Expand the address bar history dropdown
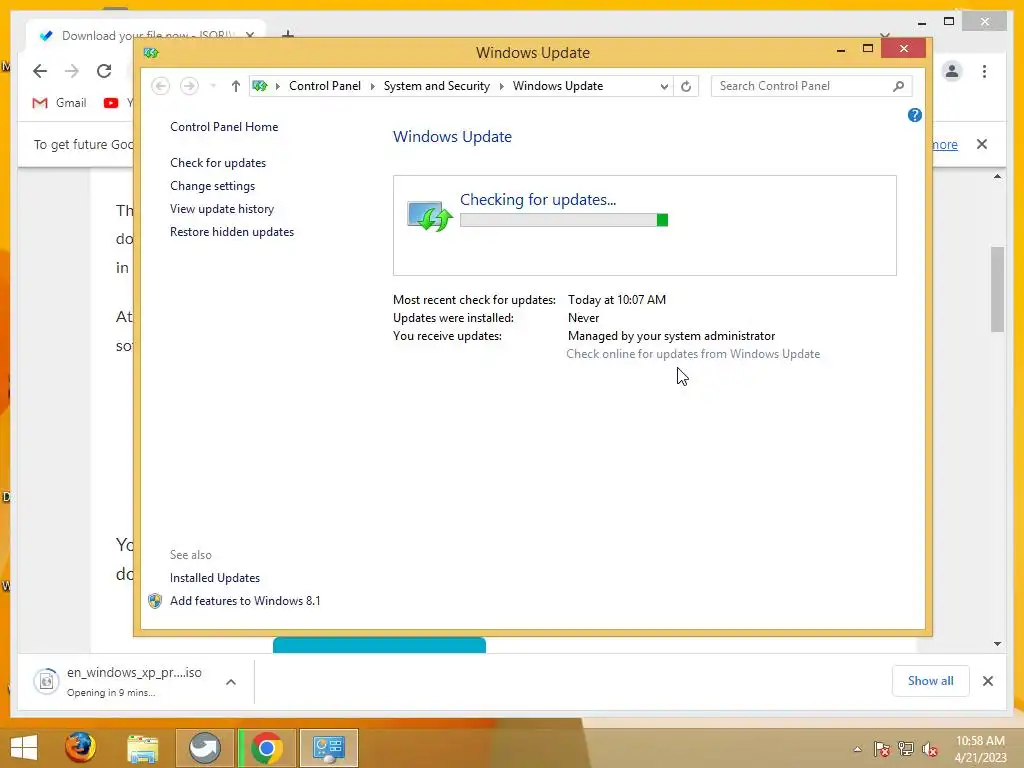1024x768 pixels. tap(664, 86)
